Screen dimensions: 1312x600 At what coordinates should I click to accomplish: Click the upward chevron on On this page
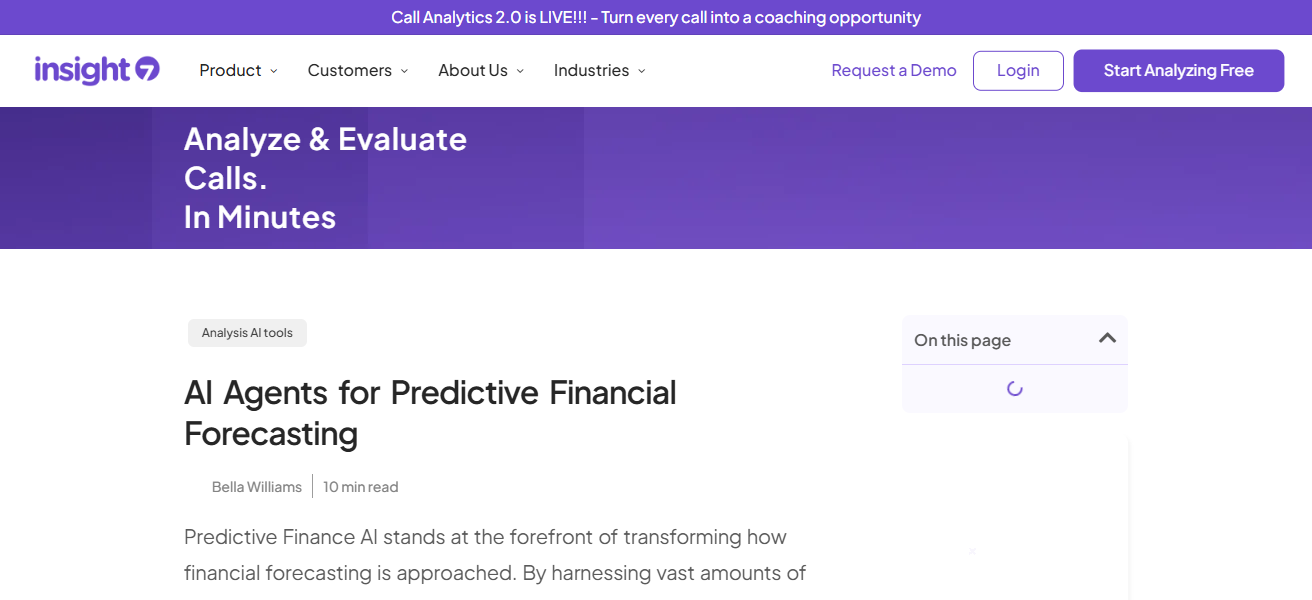coord(1106,339)
